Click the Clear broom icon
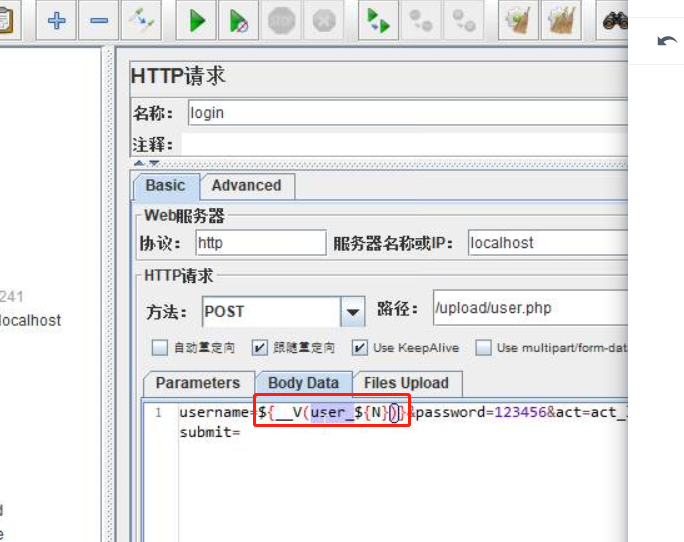This screenshot has width=684, height=542. [517, 20]
